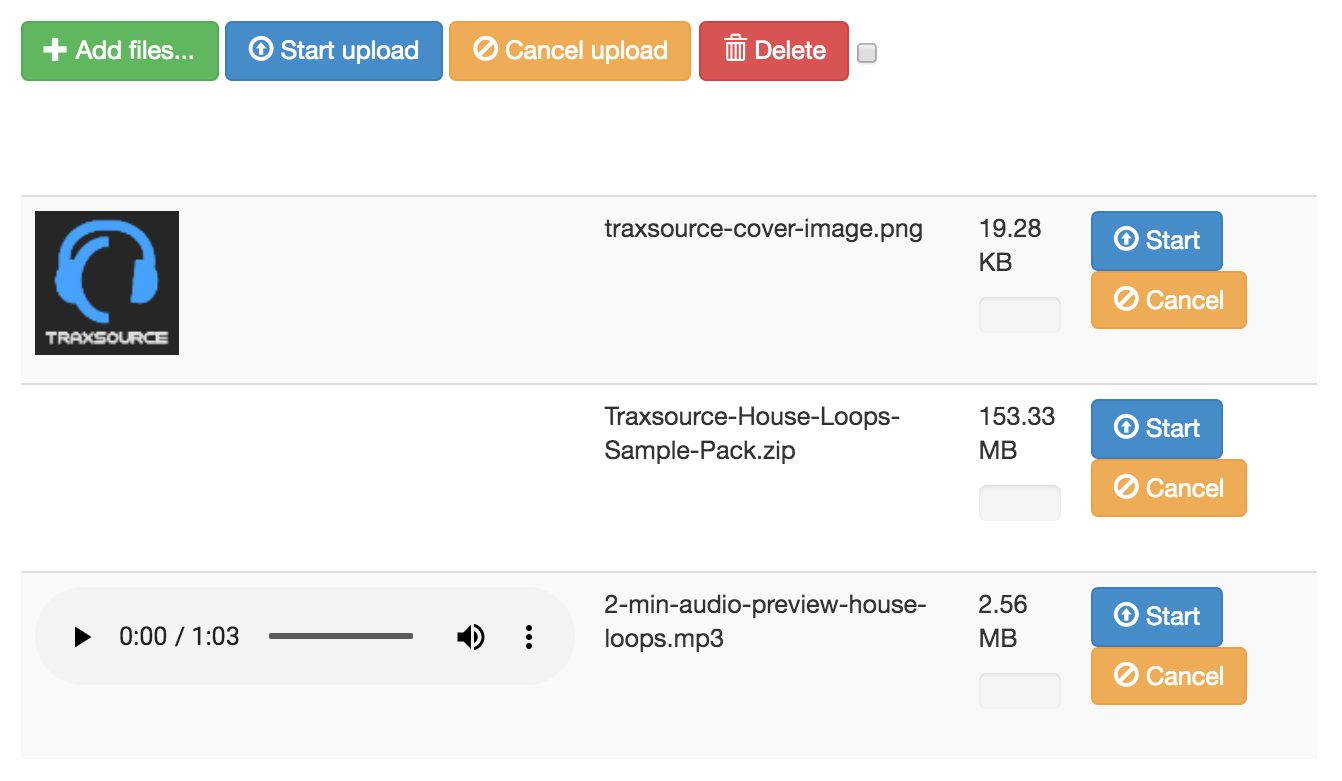The image size is (1342, 781).
Task: Open the Traxsource cover image thumbnail
Action: (107, 283)
